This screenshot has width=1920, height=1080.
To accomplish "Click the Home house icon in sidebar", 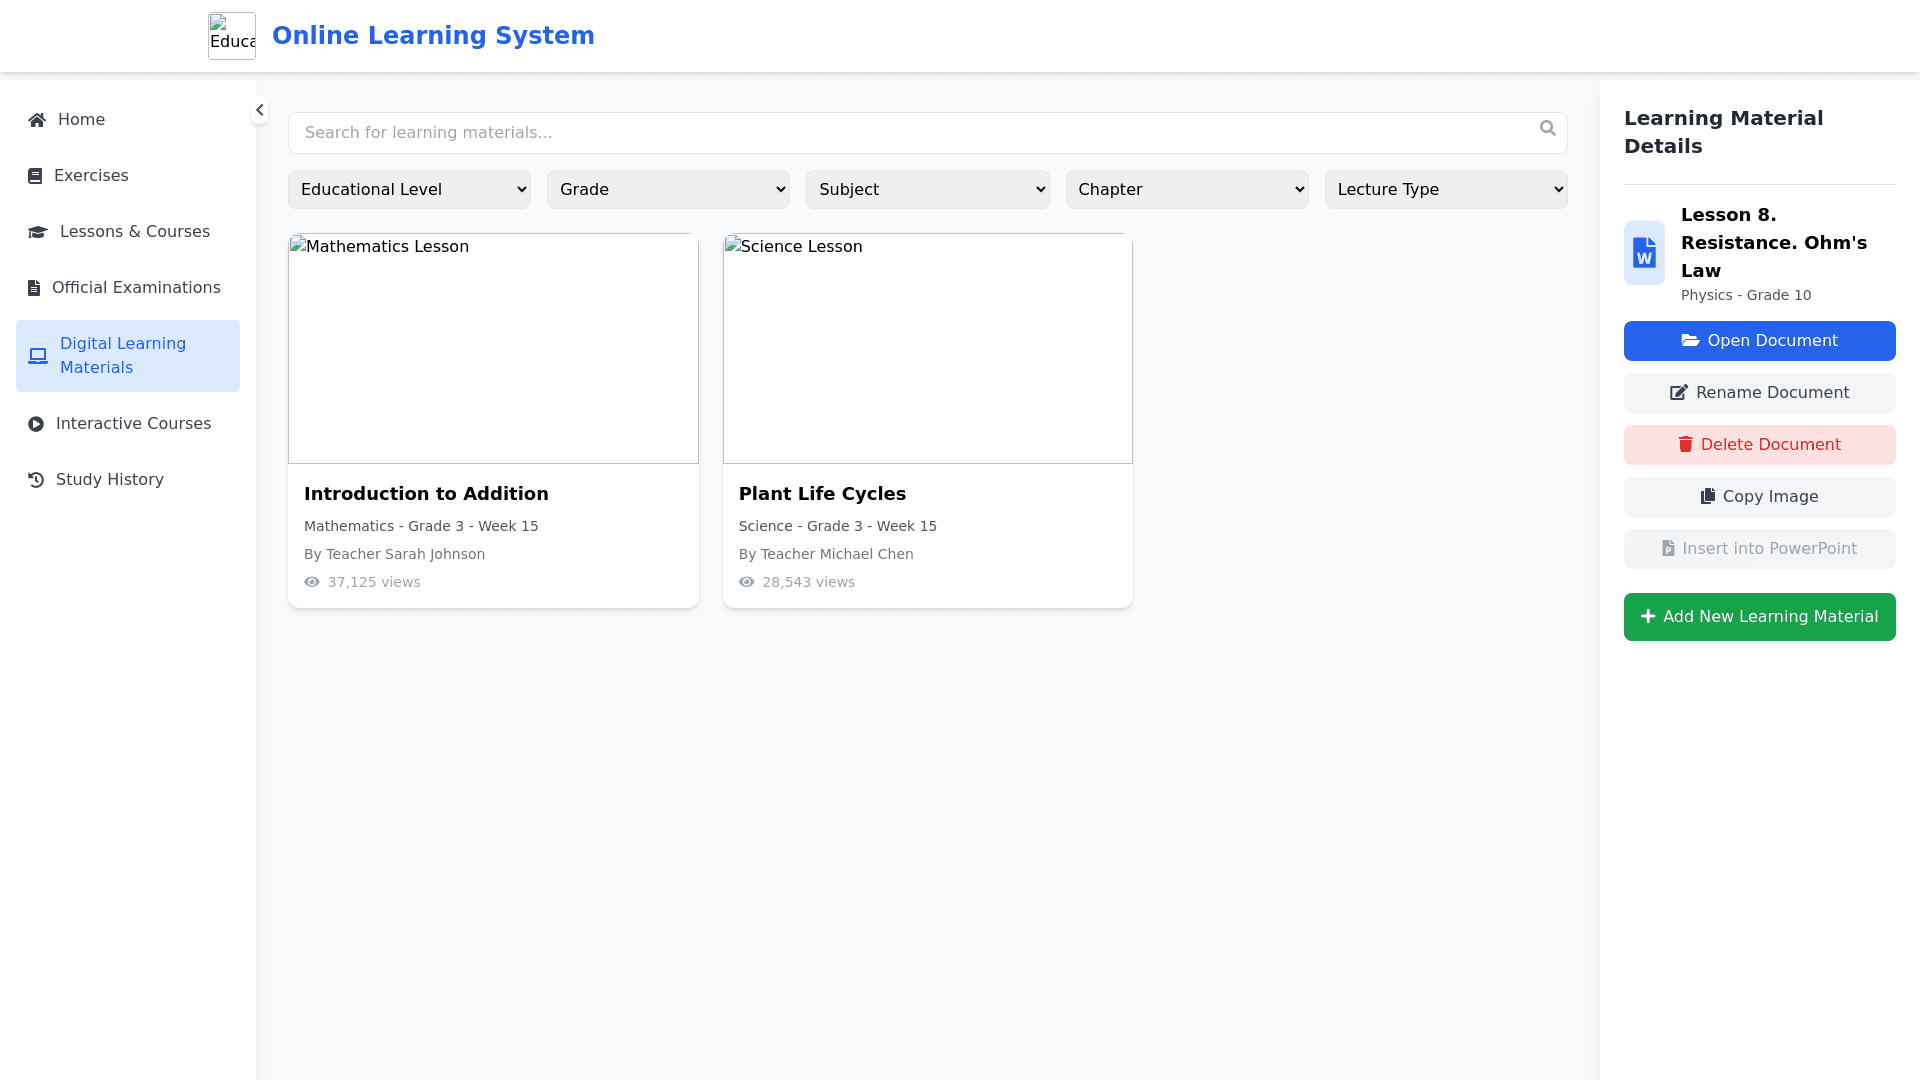I will point(37,120).
